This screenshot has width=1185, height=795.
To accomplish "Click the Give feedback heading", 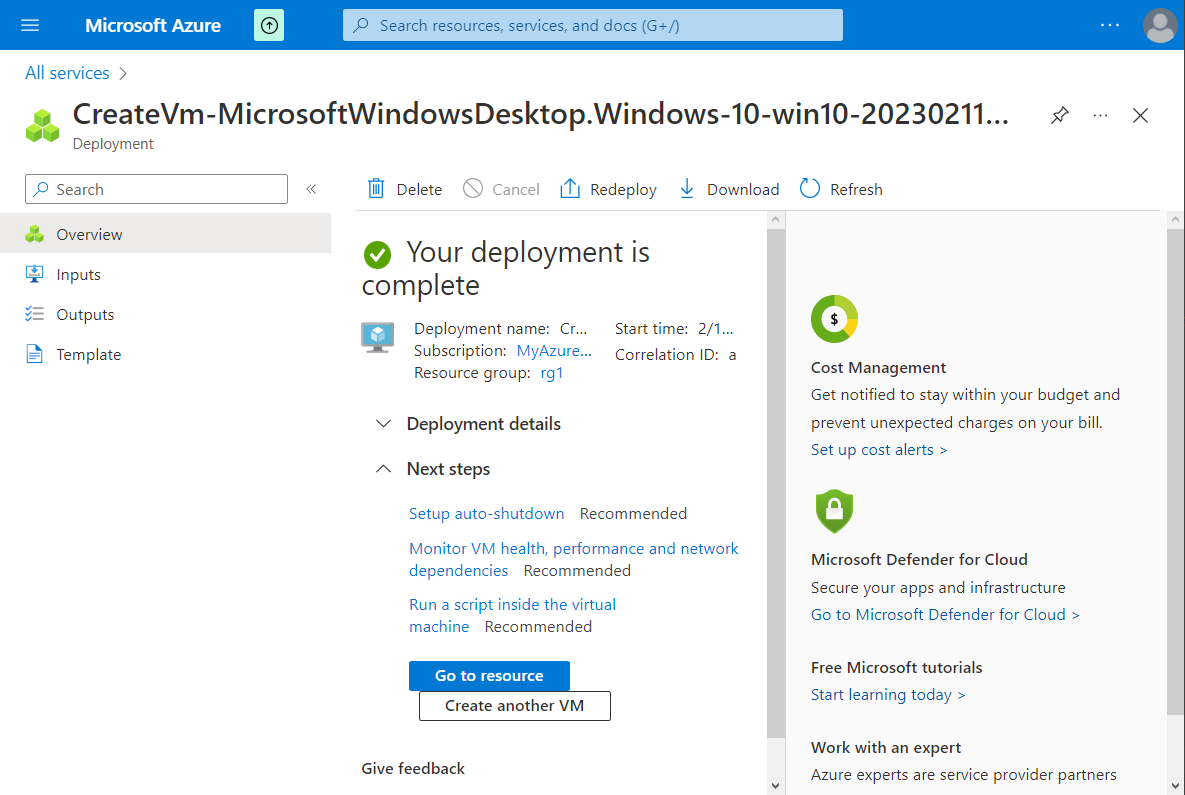I will 413,769.
